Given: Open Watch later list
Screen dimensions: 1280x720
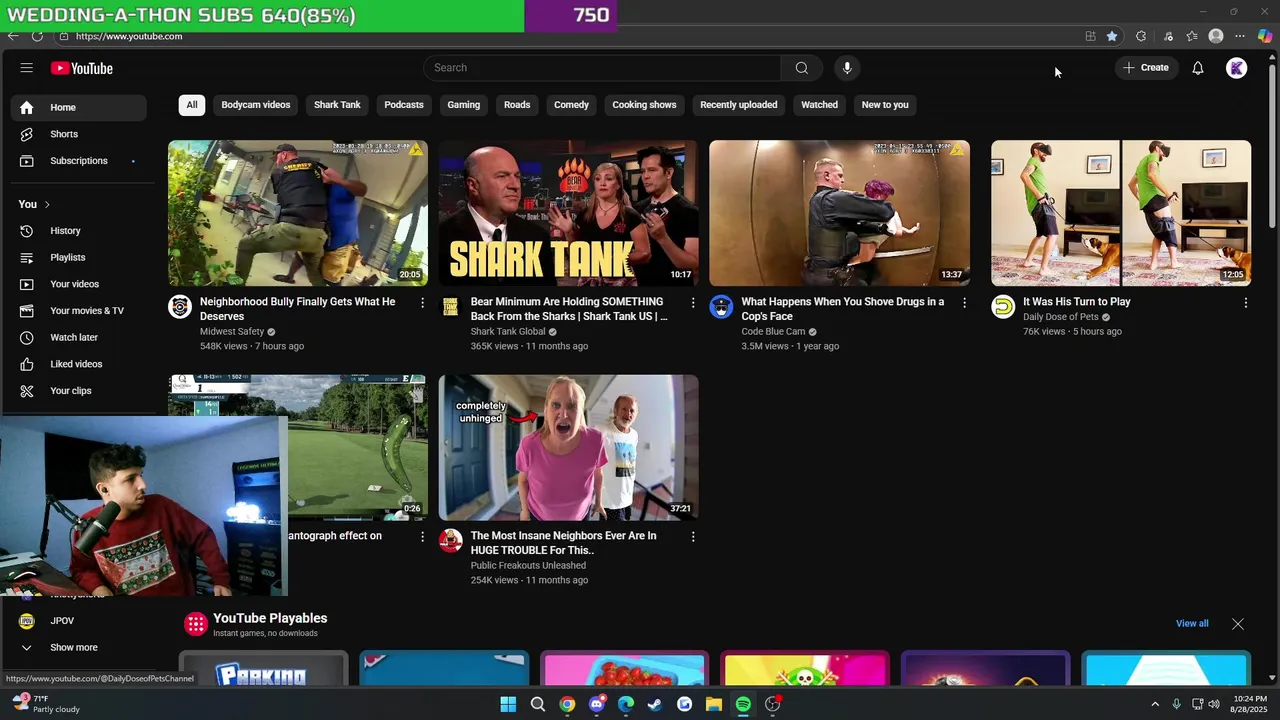Looking at the screenshot, I should [79, 337].
